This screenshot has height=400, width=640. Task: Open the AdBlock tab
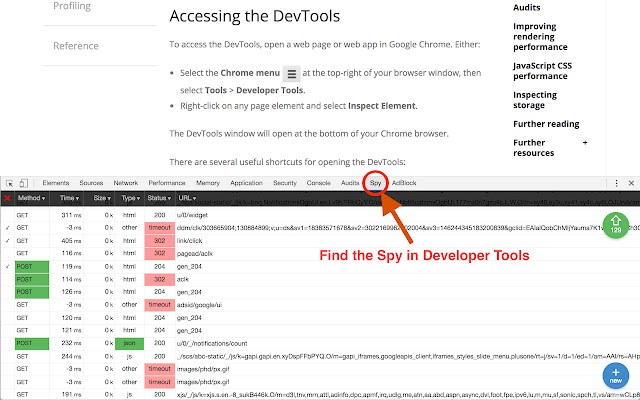point(404,183)
